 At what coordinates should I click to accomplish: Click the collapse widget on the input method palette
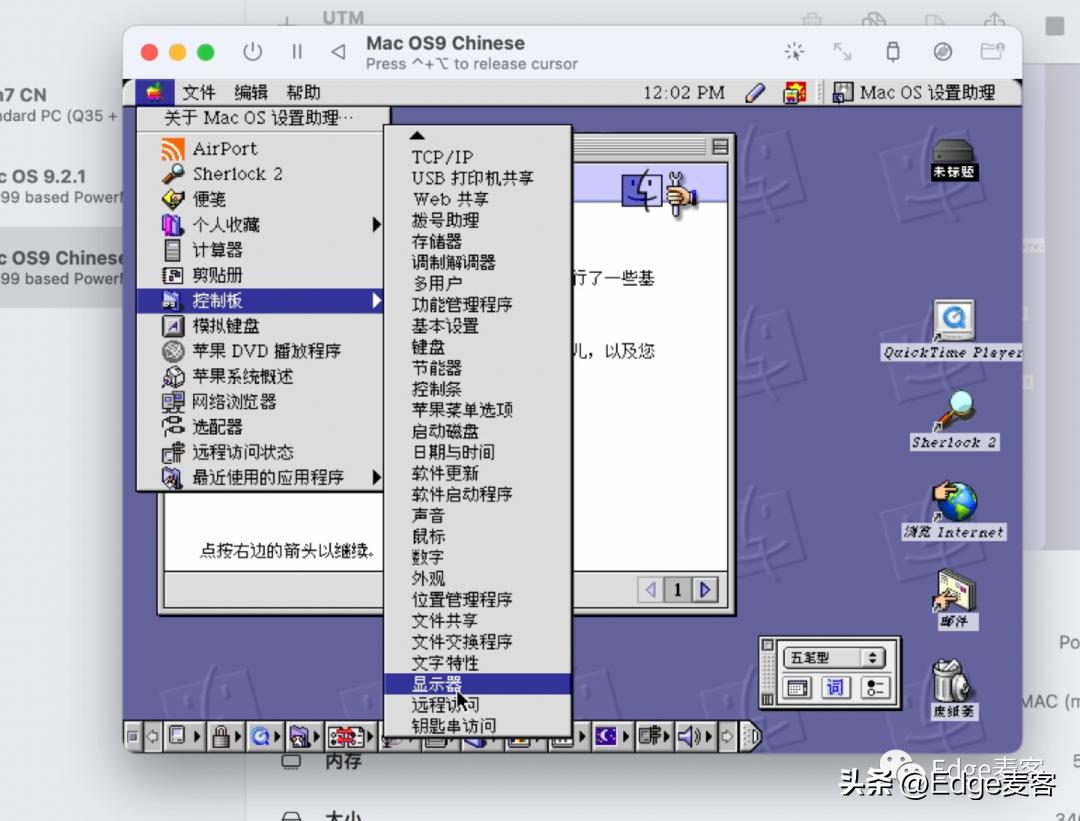click(768, 644)
